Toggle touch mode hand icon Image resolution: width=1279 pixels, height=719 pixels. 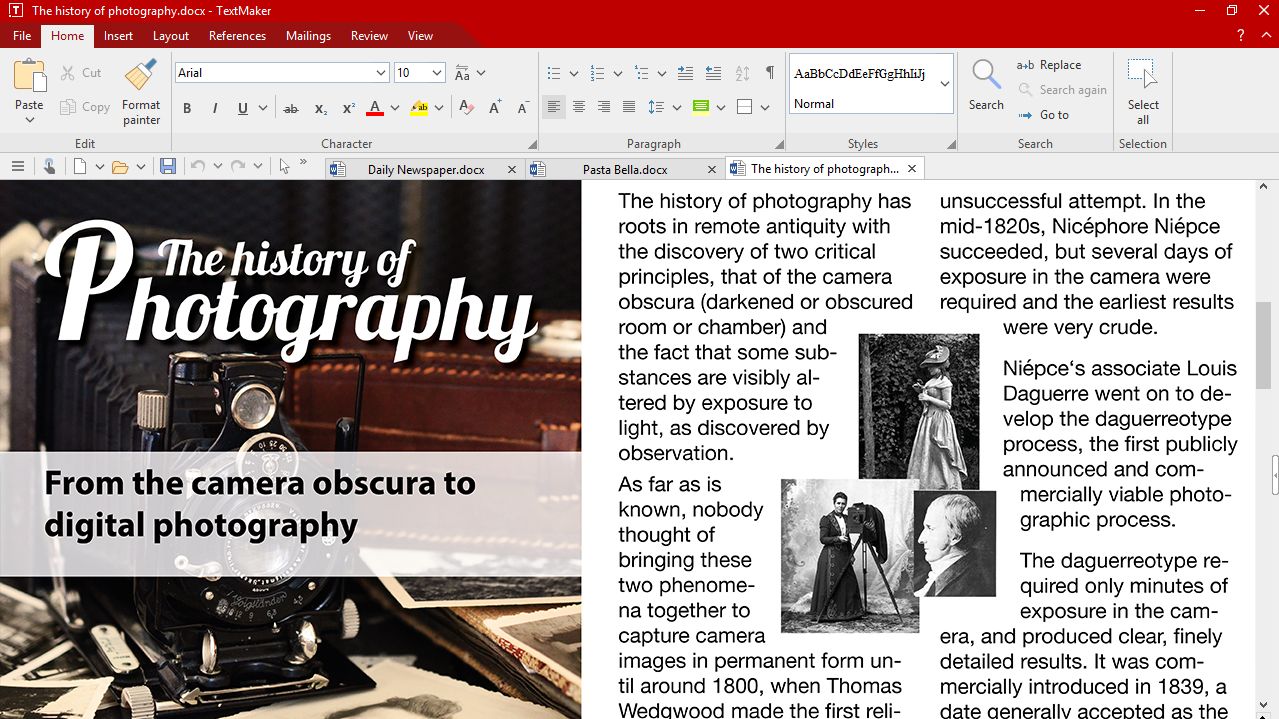click(49, 167)
